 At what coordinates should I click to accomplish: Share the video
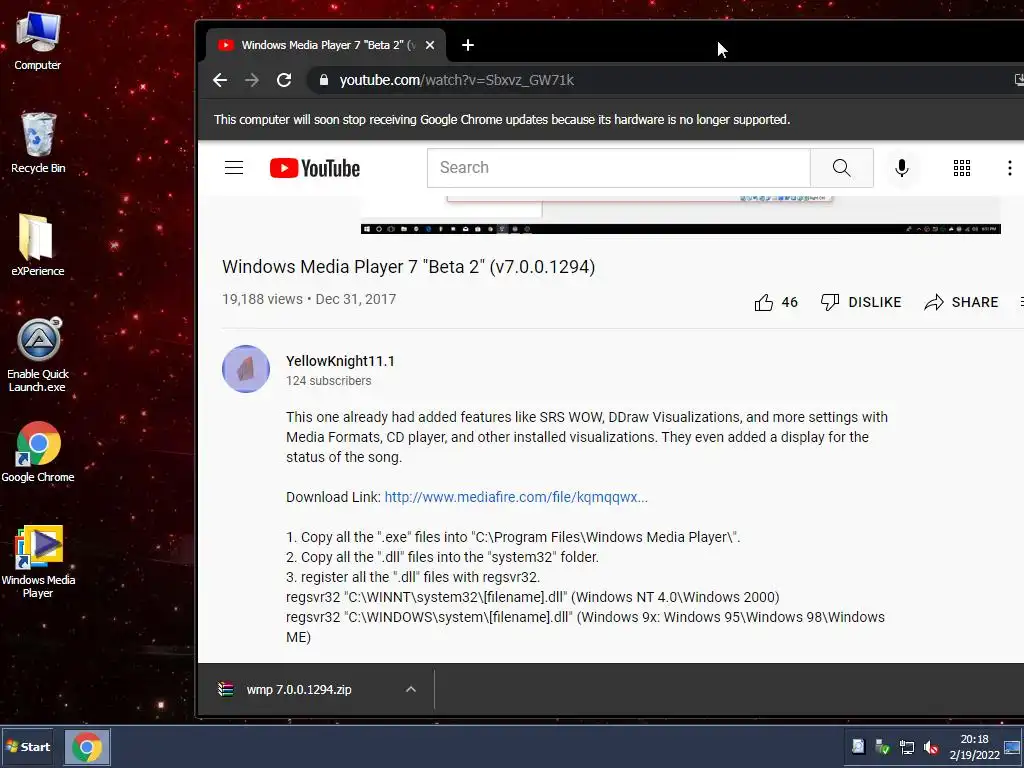(961, 302)
